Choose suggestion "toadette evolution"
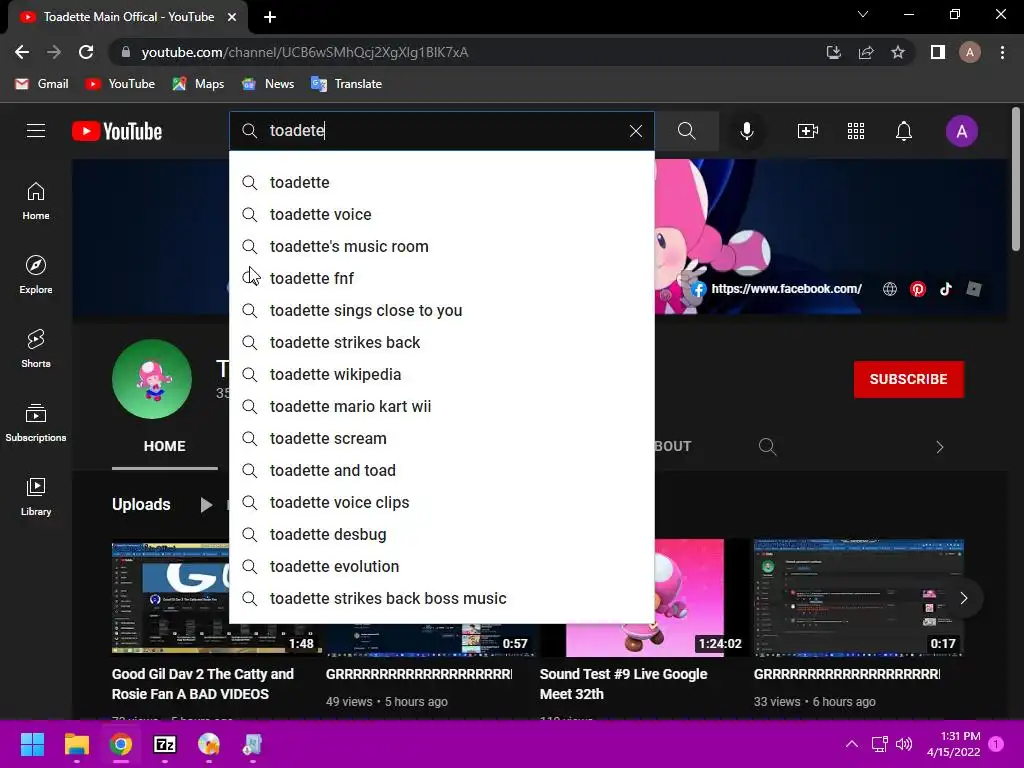The width and height of the screenshot is (1024, 768). 442,566
